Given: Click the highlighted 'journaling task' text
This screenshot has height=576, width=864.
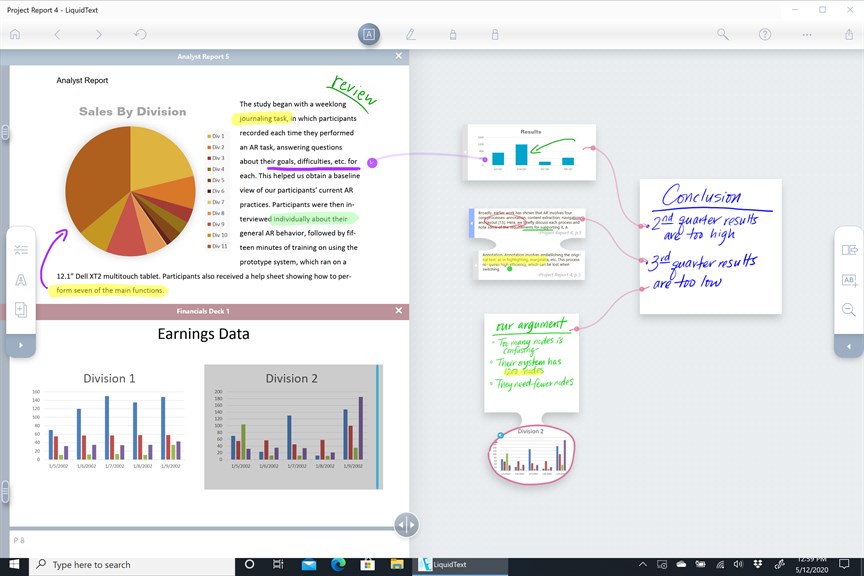Looking at the screenshot, I should (263, 119).
